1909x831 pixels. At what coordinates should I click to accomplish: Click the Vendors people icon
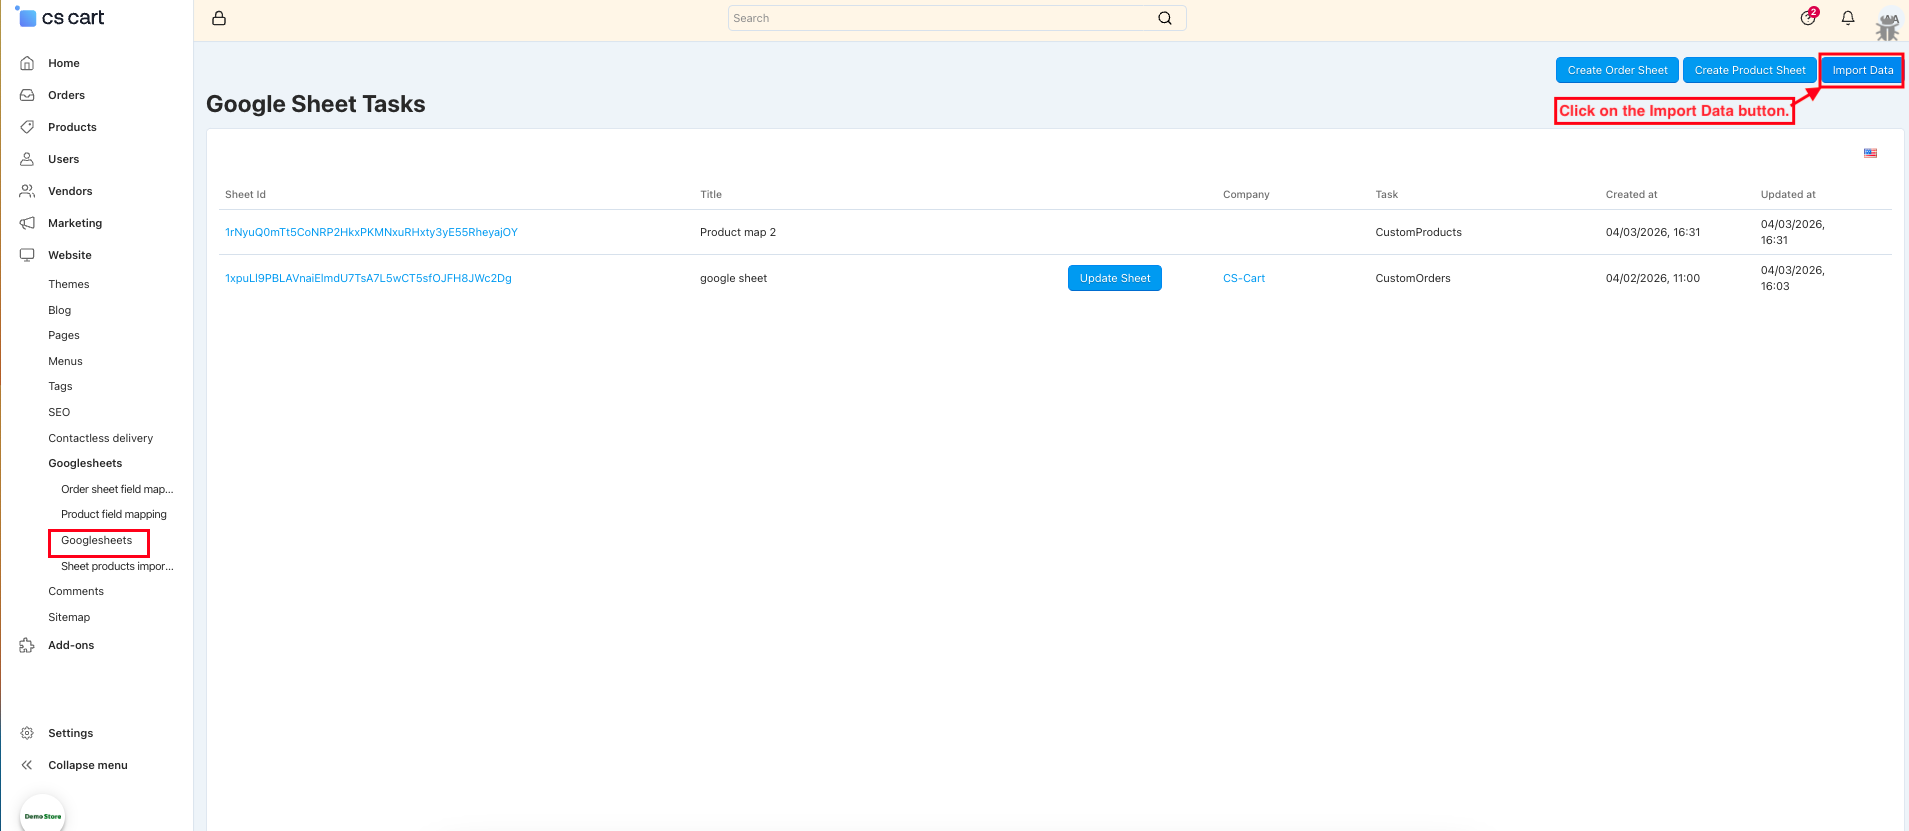tap(27, 191)
